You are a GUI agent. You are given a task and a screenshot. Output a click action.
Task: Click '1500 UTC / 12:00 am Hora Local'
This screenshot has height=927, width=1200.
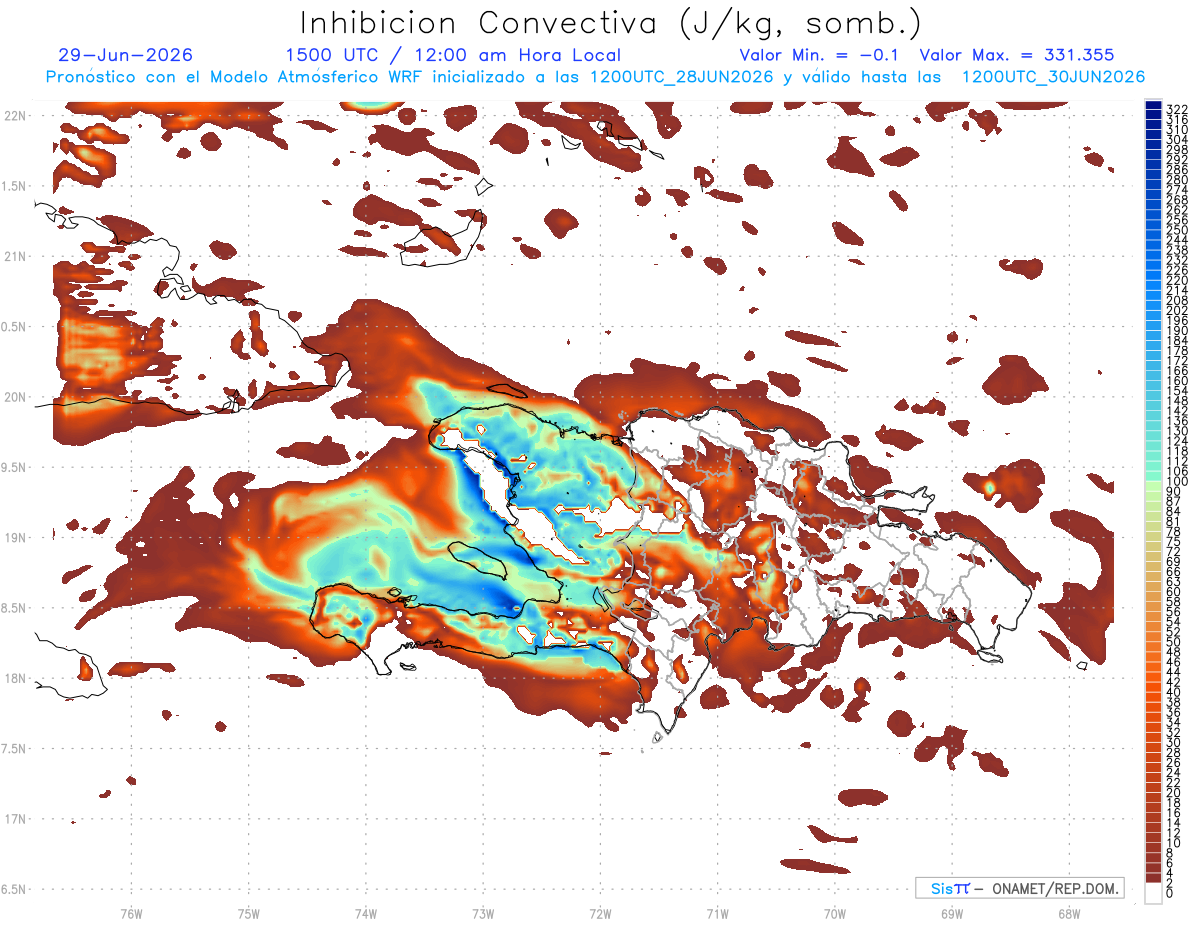(x=453, y=56)
